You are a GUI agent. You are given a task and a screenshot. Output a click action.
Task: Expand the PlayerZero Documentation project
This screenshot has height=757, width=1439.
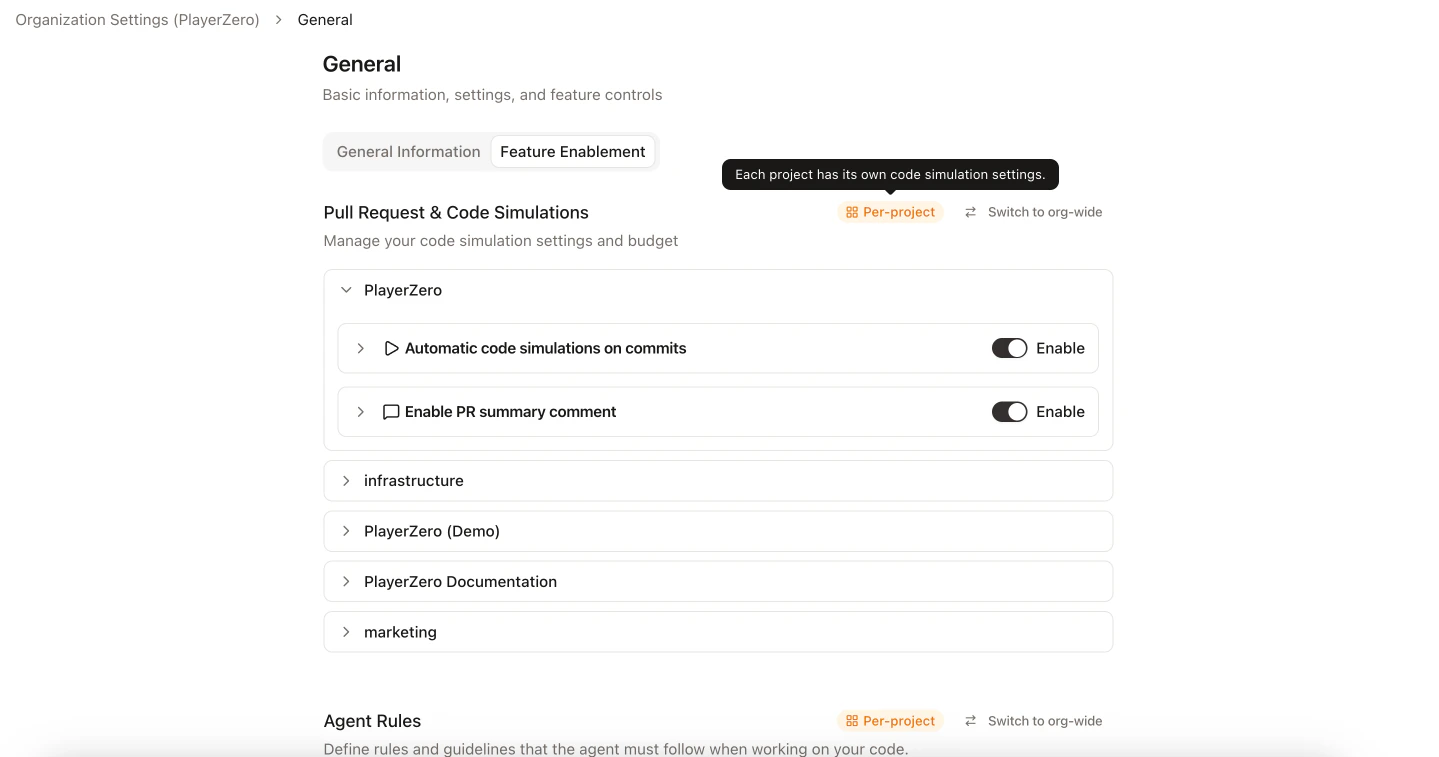(346, 581)
